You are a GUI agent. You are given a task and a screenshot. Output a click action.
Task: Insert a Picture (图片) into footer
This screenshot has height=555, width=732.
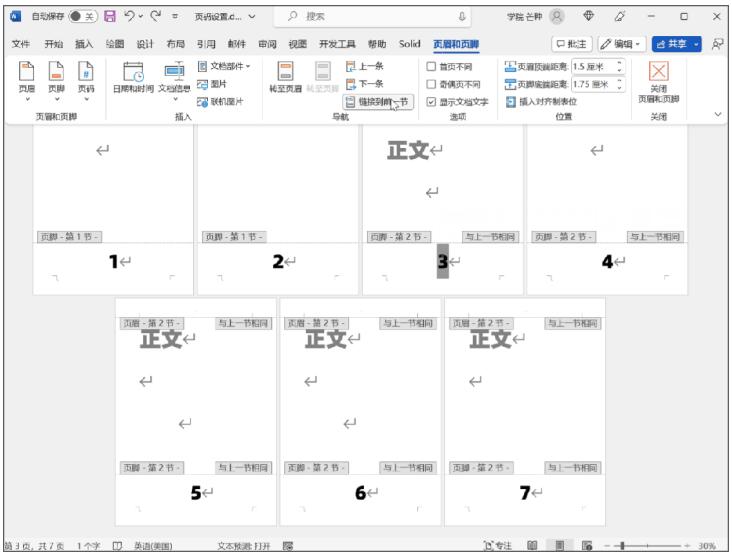(215, 84)
